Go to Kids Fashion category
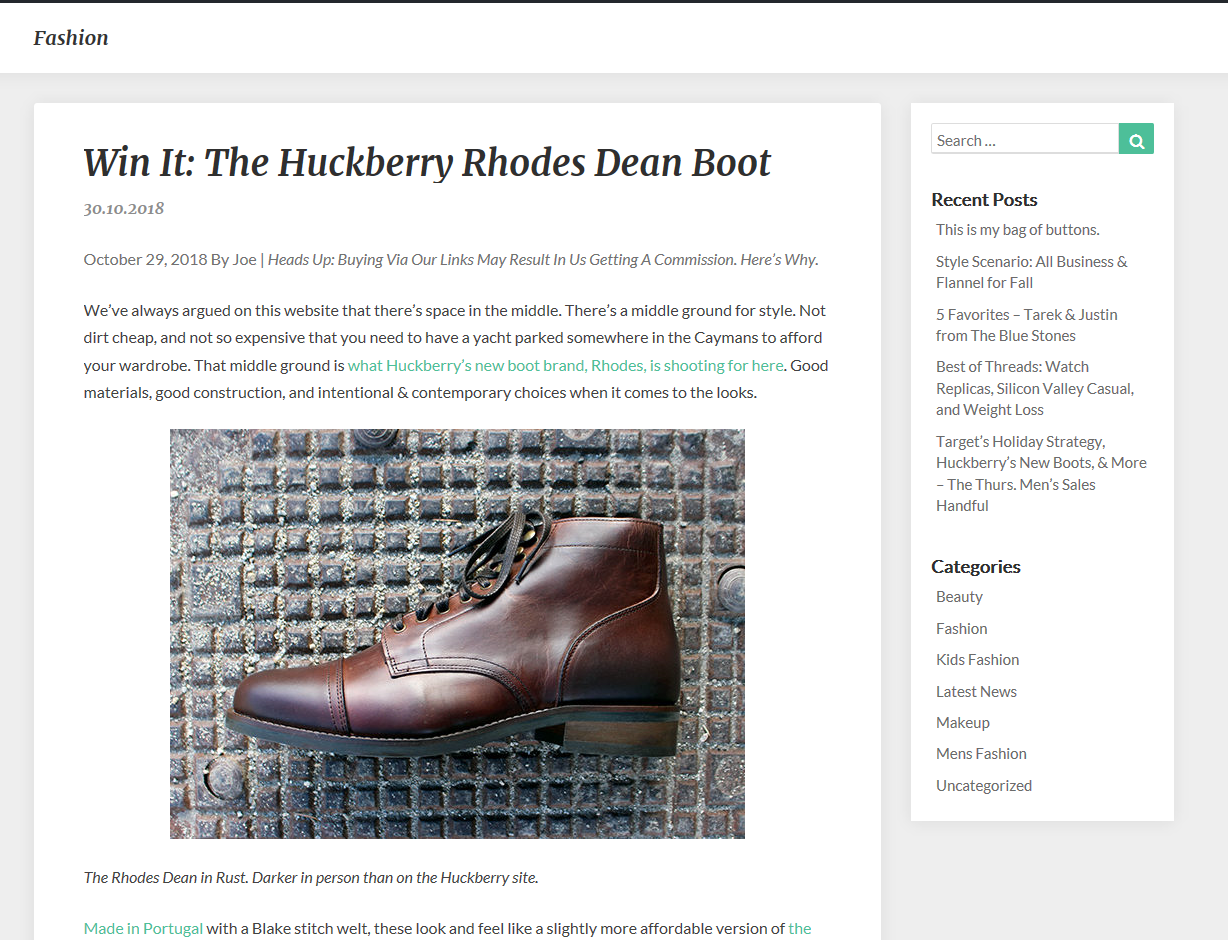The width and height of the screenshot is (1228, 940). tap(977, 660)
